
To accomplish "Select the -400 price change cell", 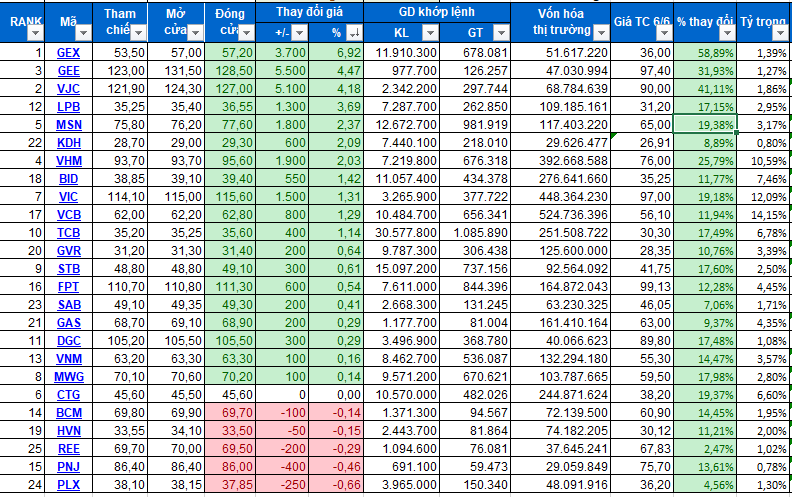I will tap(282, 467).
